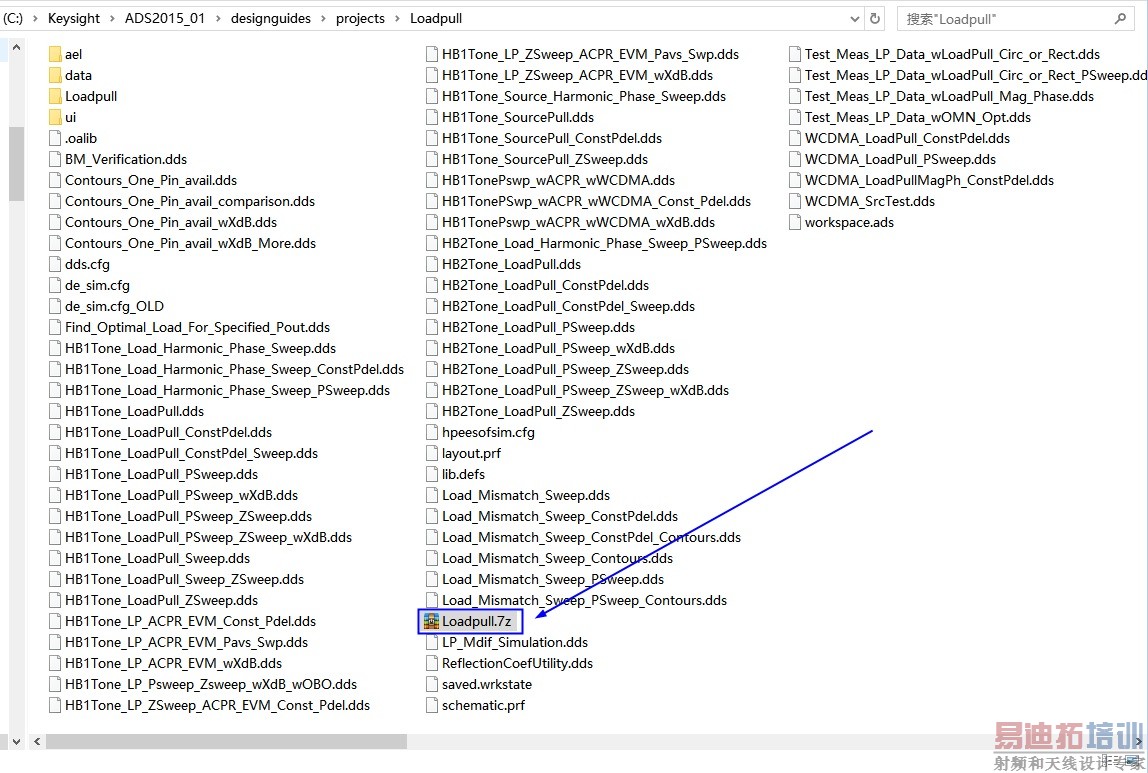1148x773 pixels.
Task: Select file icon of layout.prf
Action: (x=432, y=453)
